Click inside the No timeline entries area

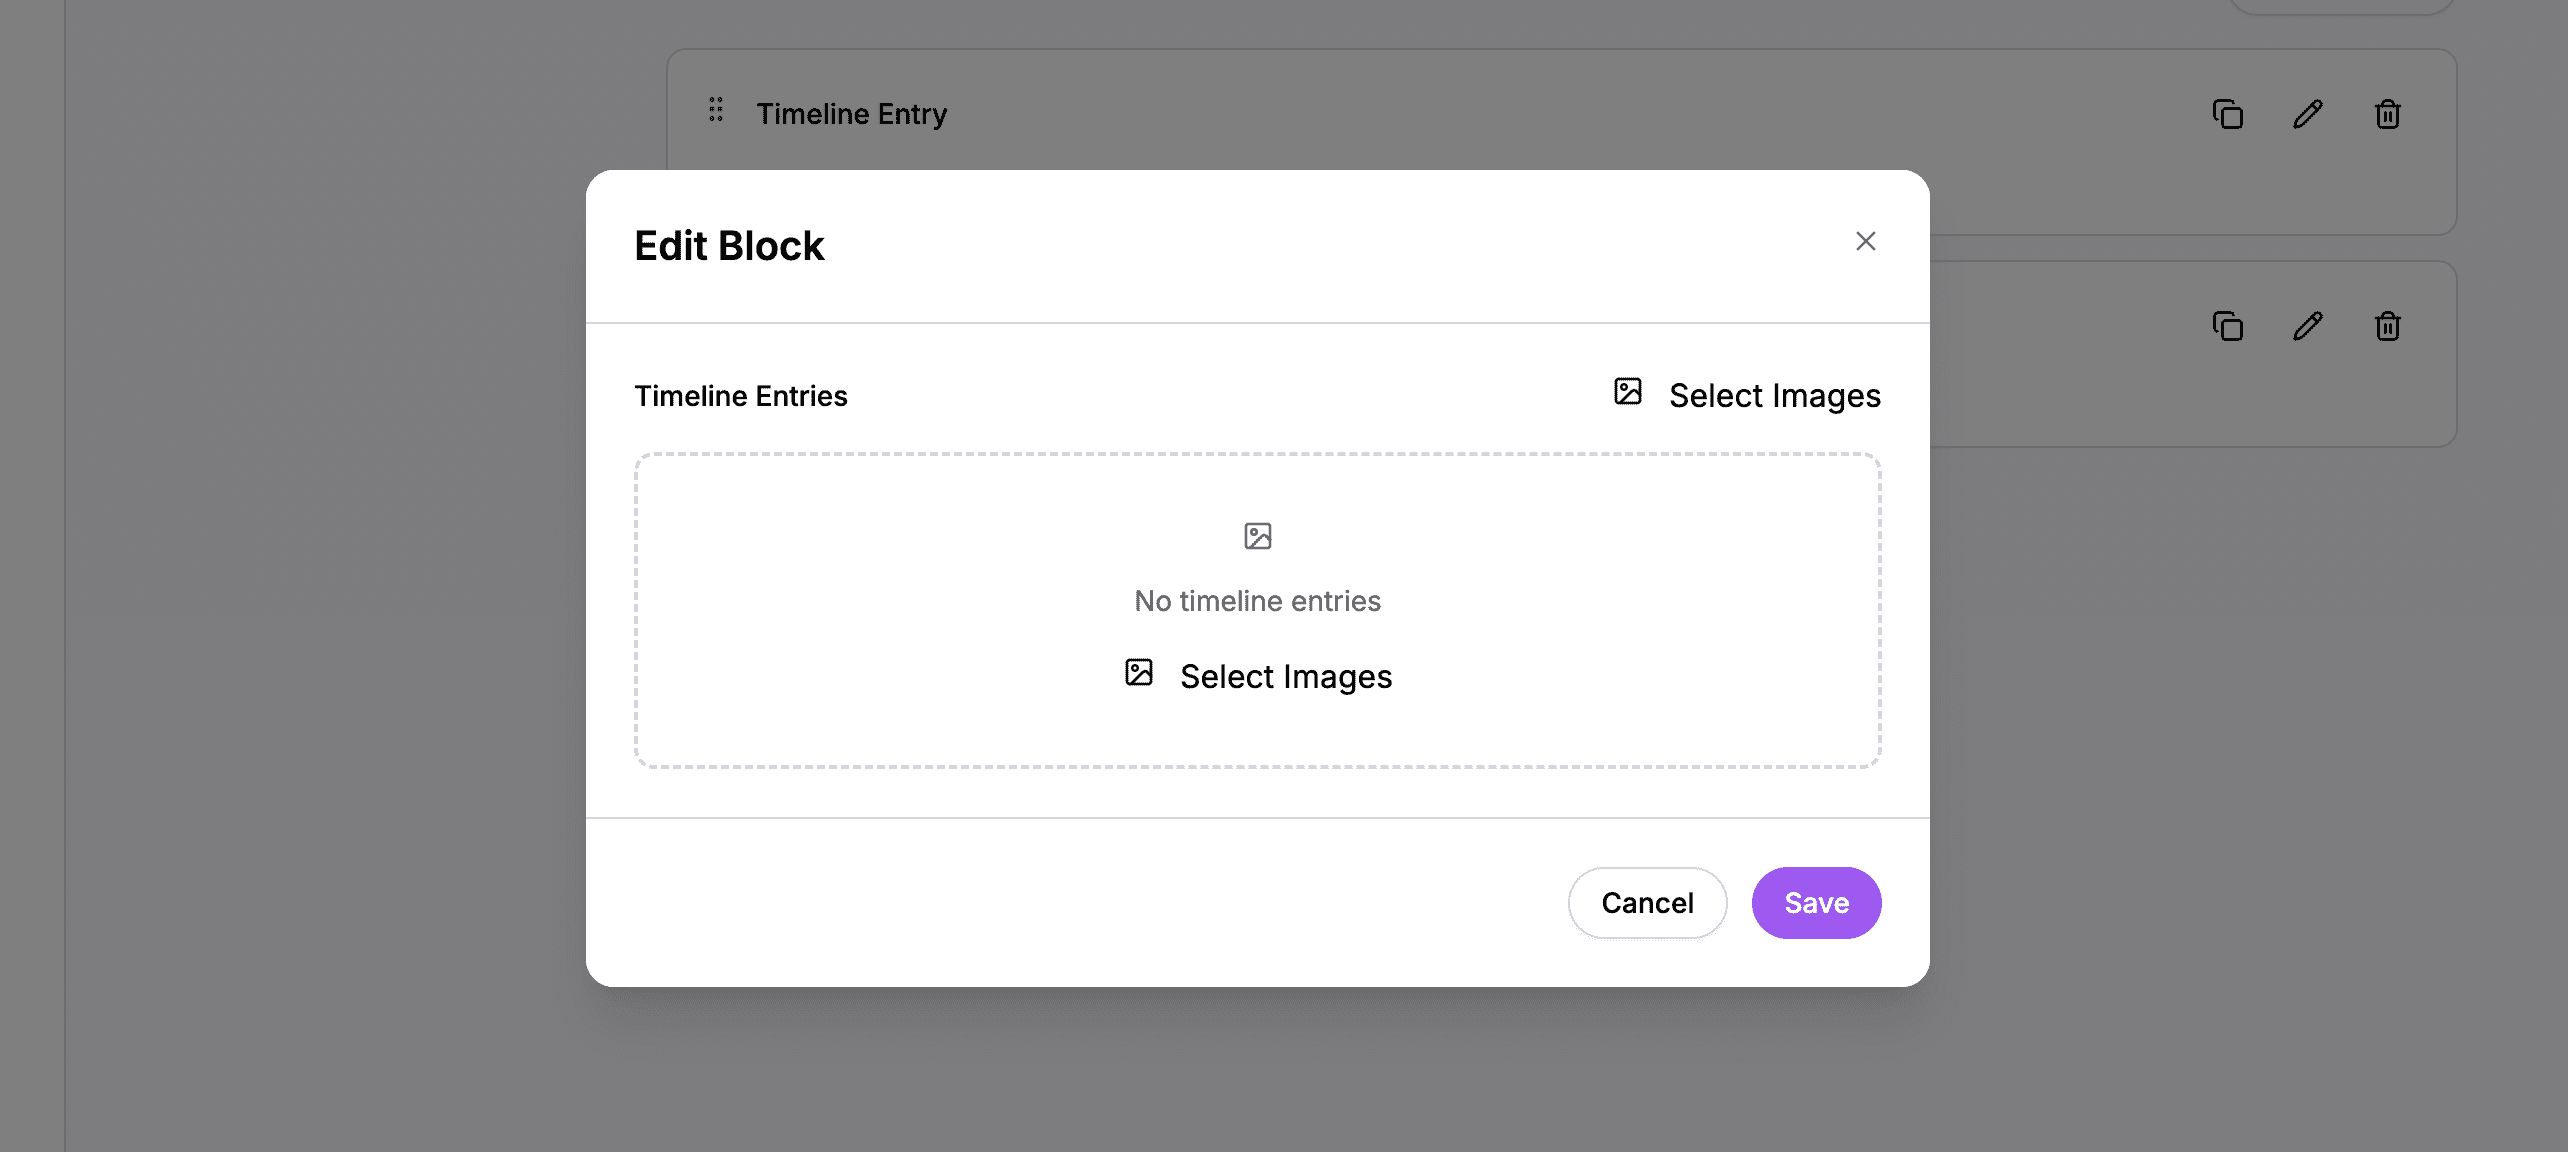tap(1257, 600)
